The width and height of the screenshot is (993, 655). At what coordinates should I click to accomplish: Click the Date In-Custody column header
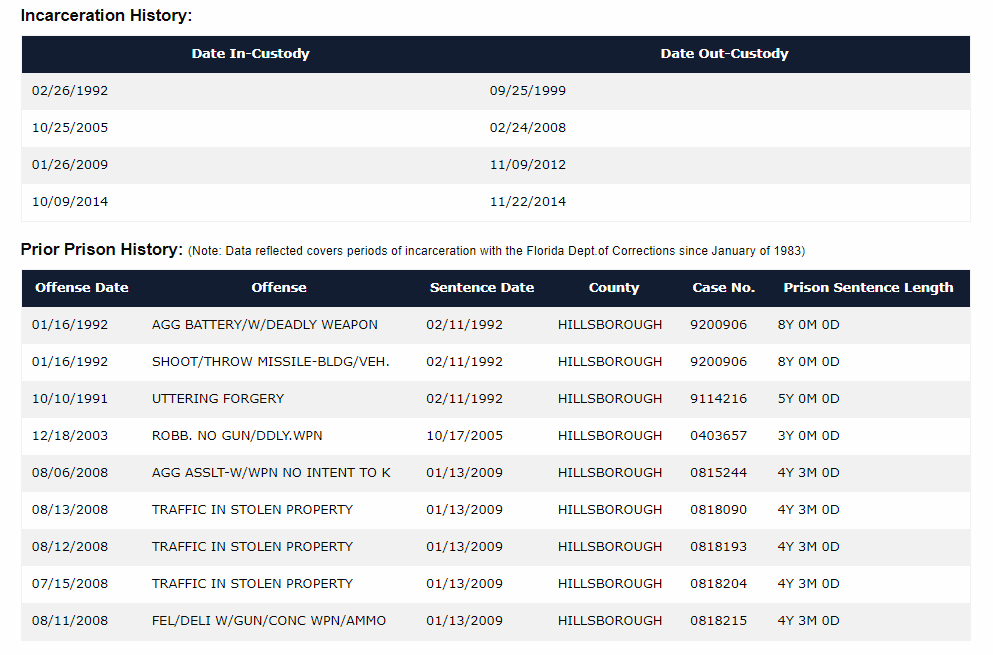tap(251, 54)
